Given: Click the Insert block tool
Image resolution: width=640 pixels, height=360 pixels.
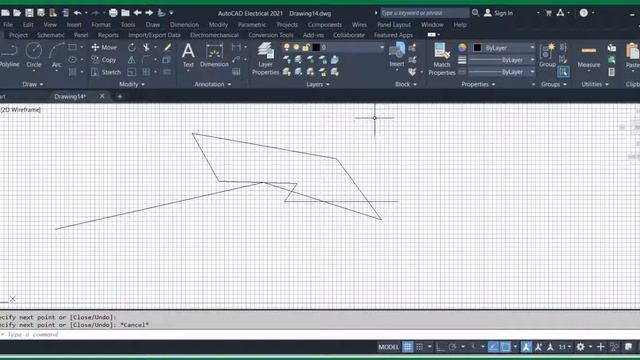Looking at the screenshot, I should (396, 55).
